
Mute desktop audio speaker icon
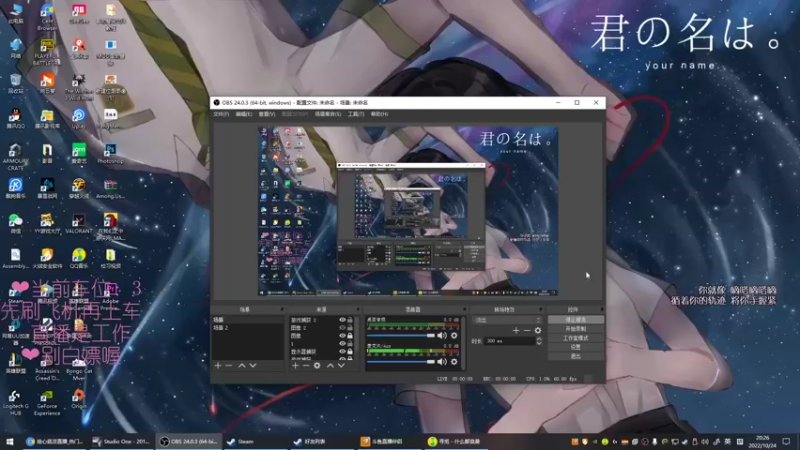pyautogui.click(x=442, y=335)
